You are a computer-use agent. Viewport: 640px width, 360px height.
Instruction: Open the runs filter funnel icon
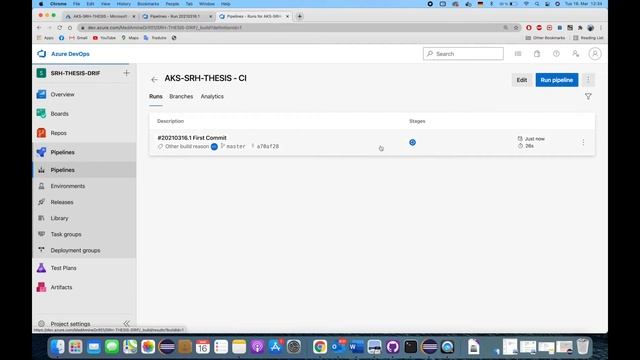pyautogui.click(x=588, y=97)
